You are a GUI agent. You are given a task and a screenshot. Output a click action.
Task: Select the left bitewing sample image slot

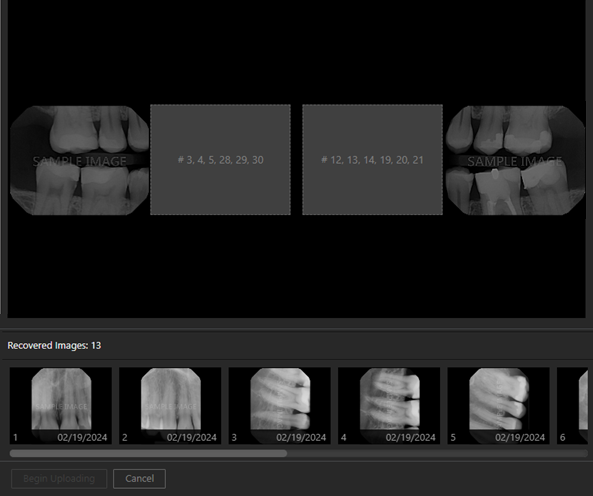pos(79,160)
